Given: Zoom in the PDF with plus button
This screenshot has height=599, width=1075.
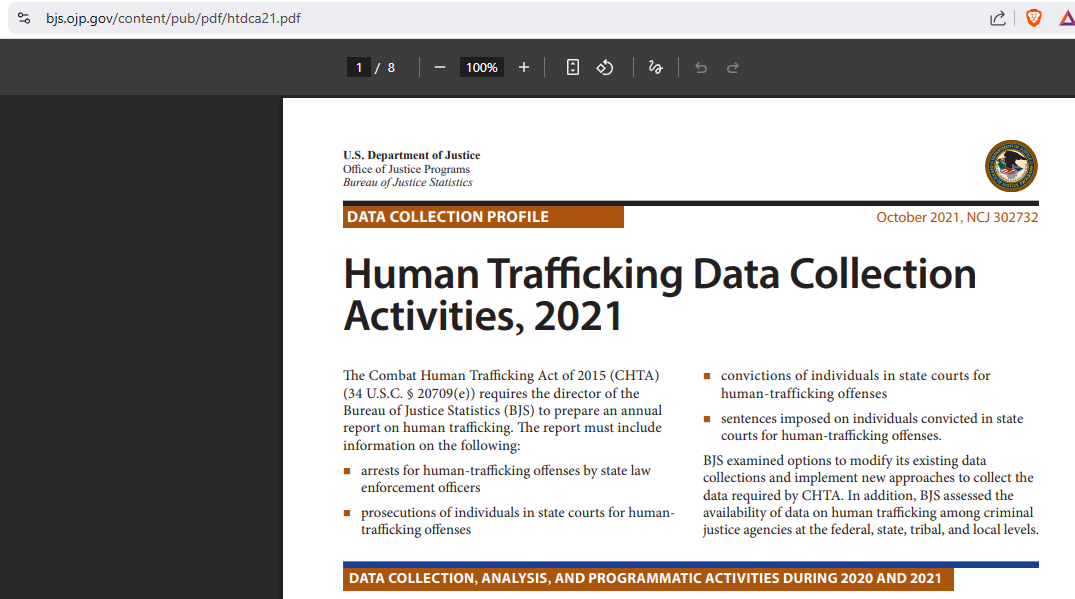Looking at the screenshot, I should click(x=524, y=67).
